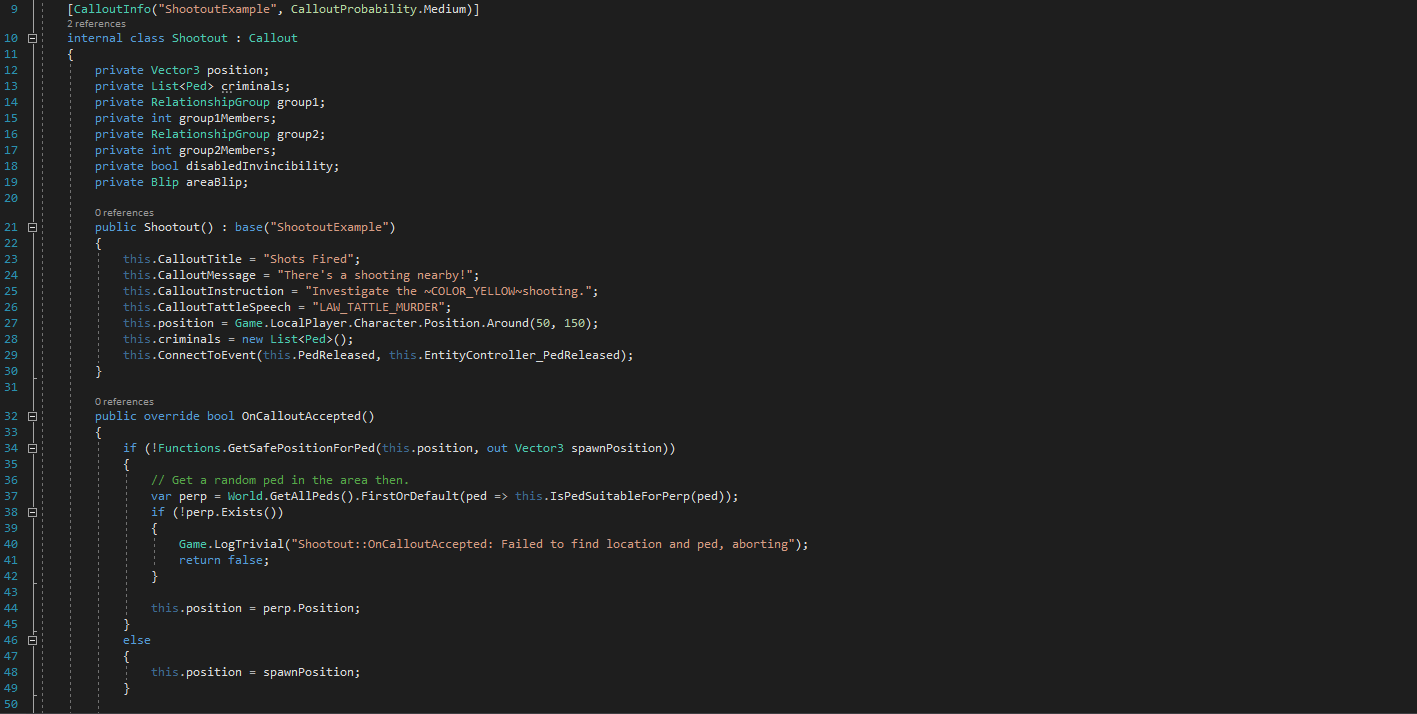Collapse the else block fold toggle

32,640
